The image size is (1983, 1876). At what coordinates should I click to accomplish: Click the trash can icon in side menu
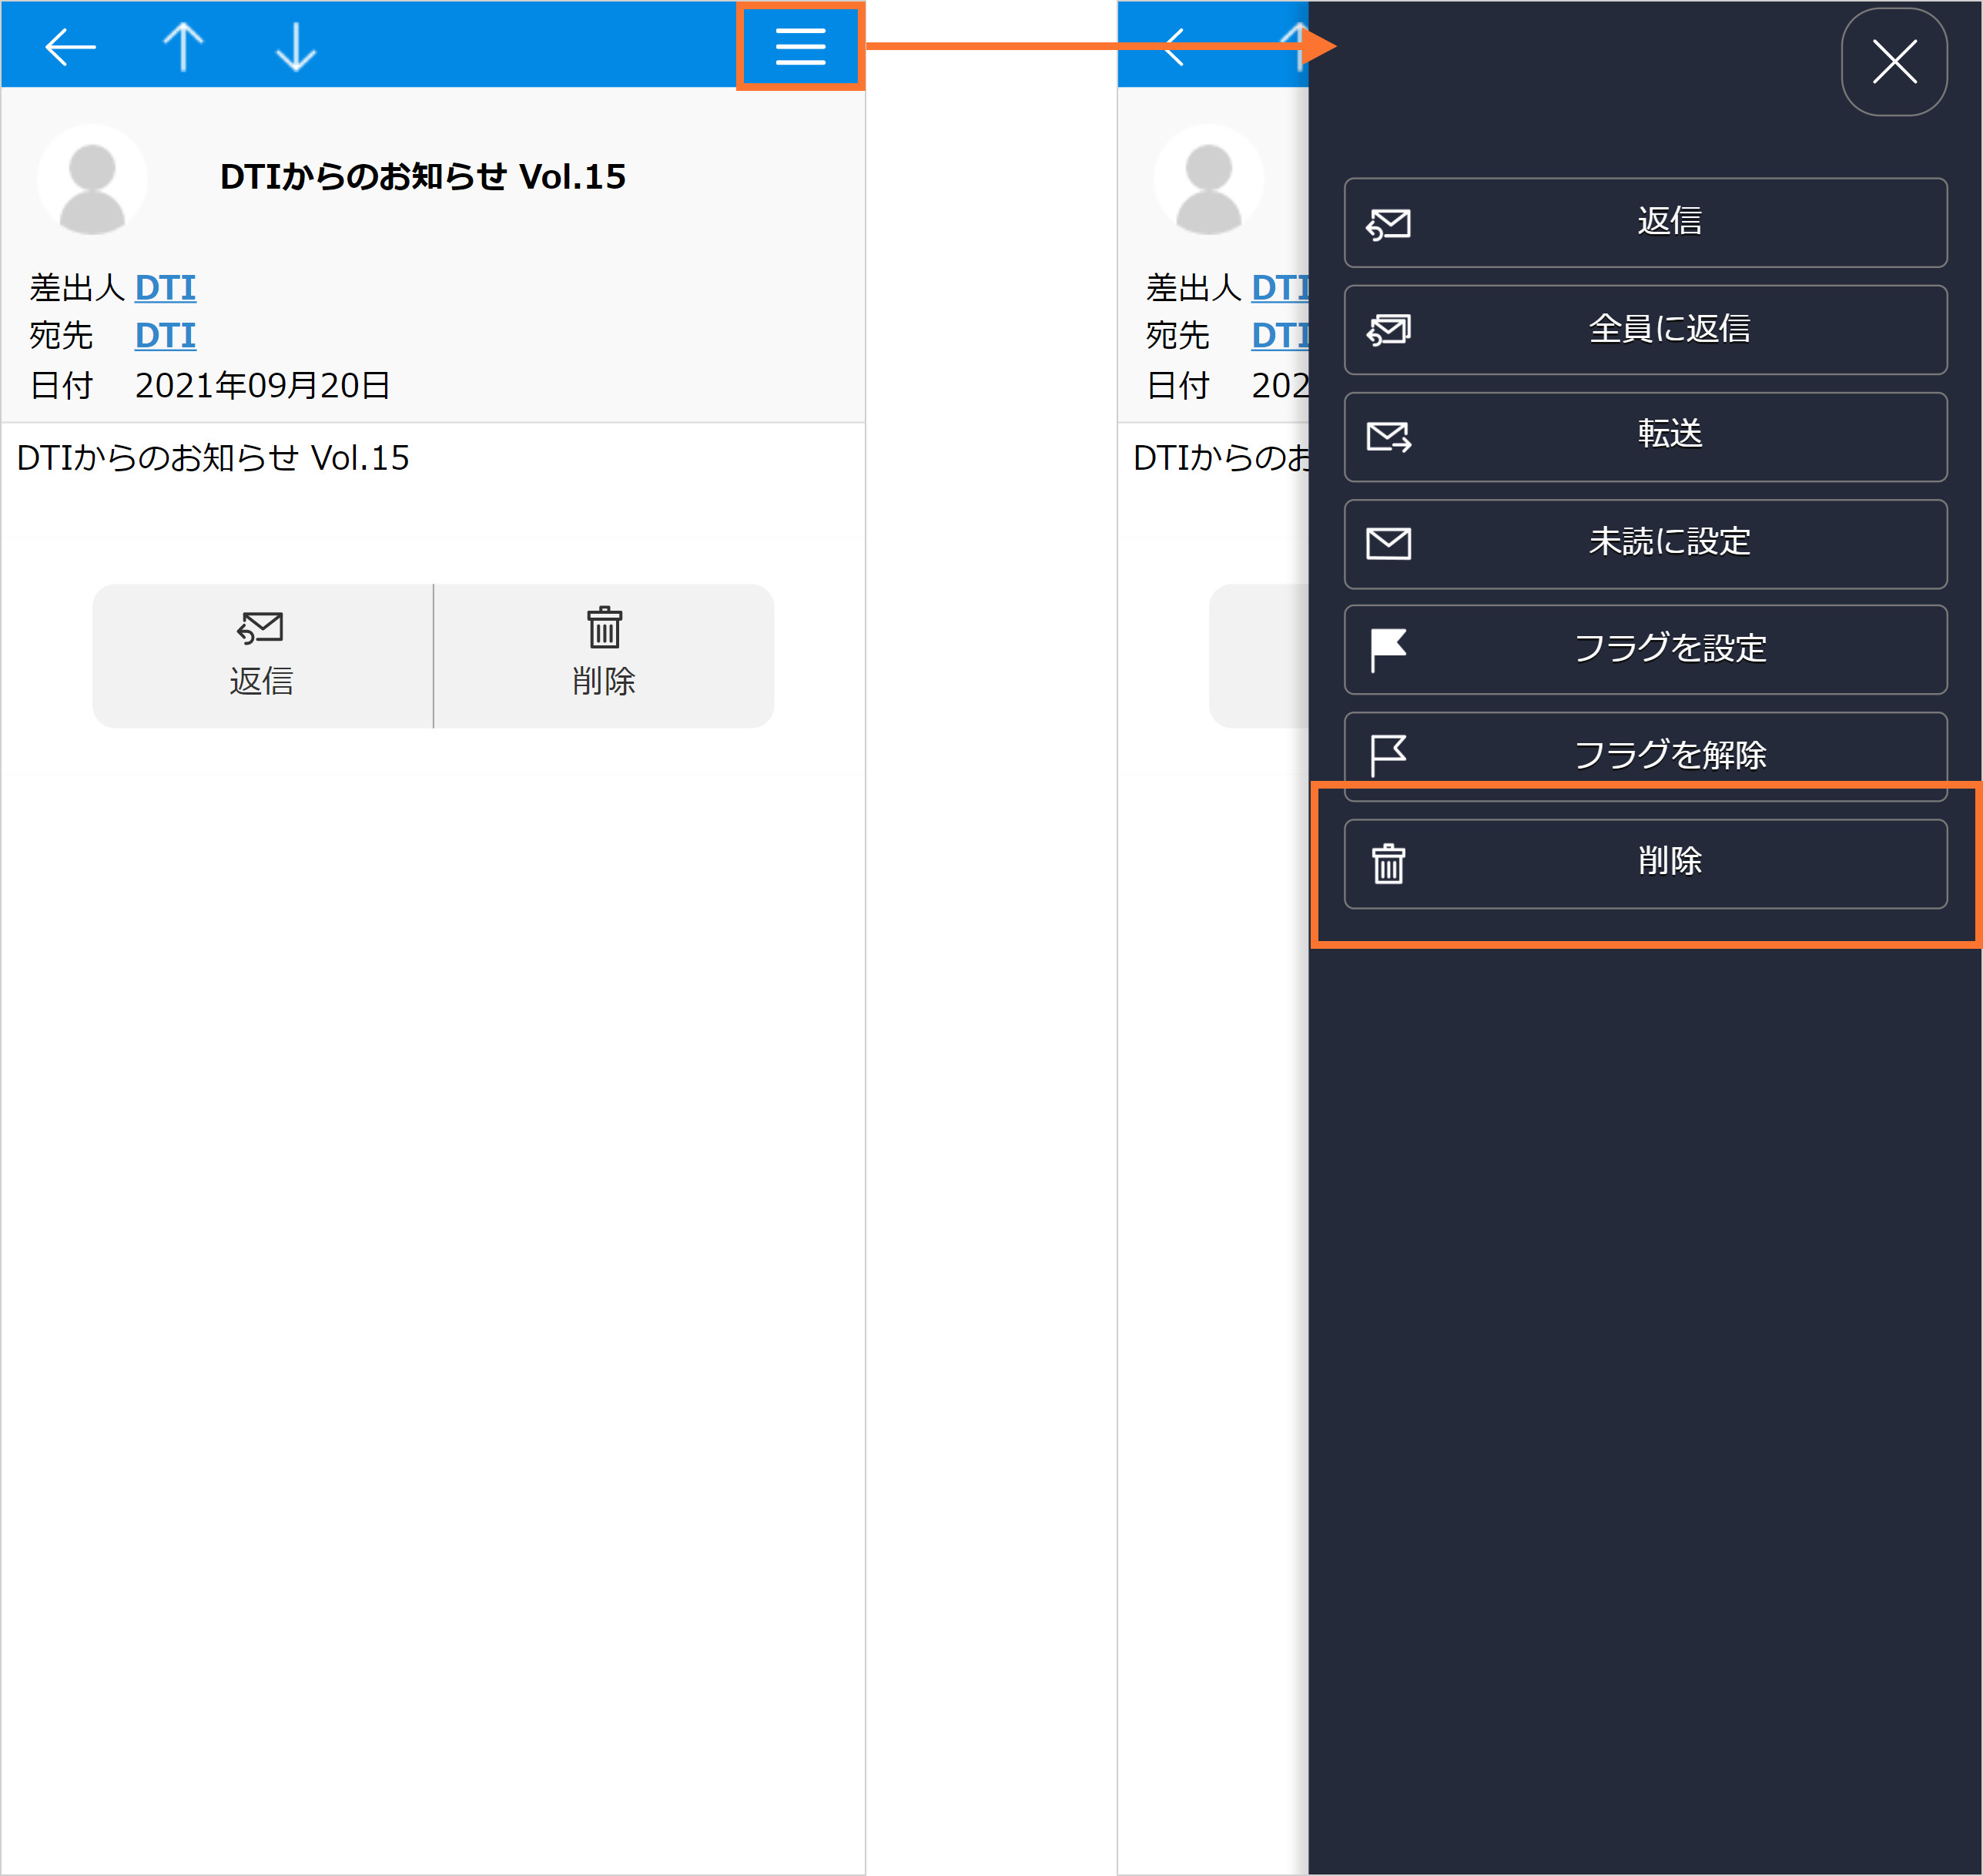tap(1388, 864)
